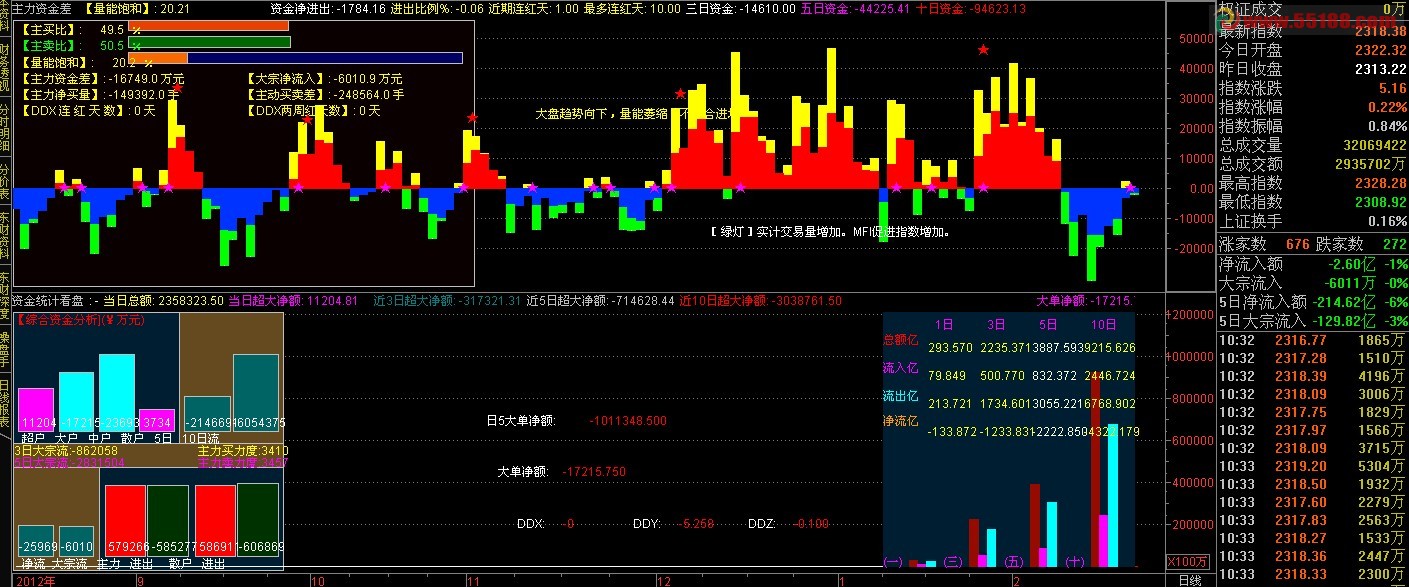Click the 最高指数 value 2328.28

pos(1380,183)
